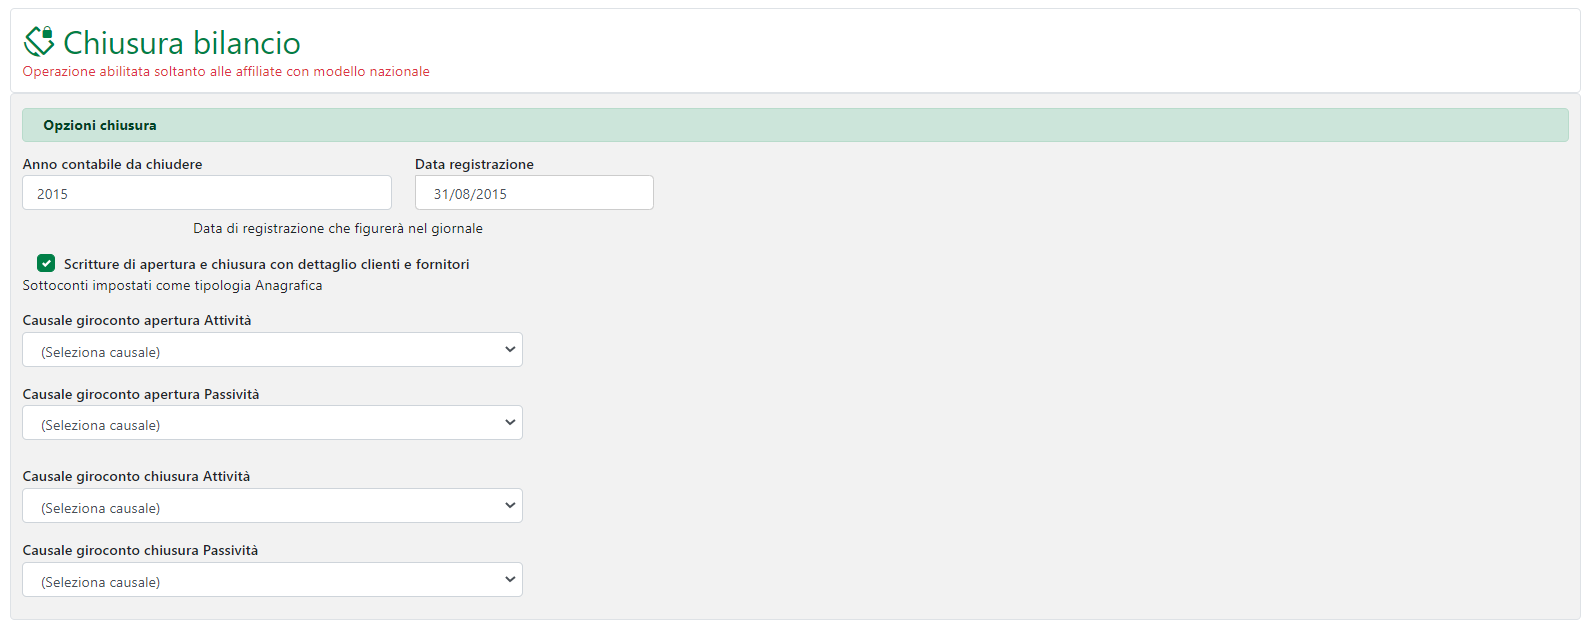Click the 'Causale giroconto chiusura Passività' label
Screen dimensions: 1590x628
point(140,550)
